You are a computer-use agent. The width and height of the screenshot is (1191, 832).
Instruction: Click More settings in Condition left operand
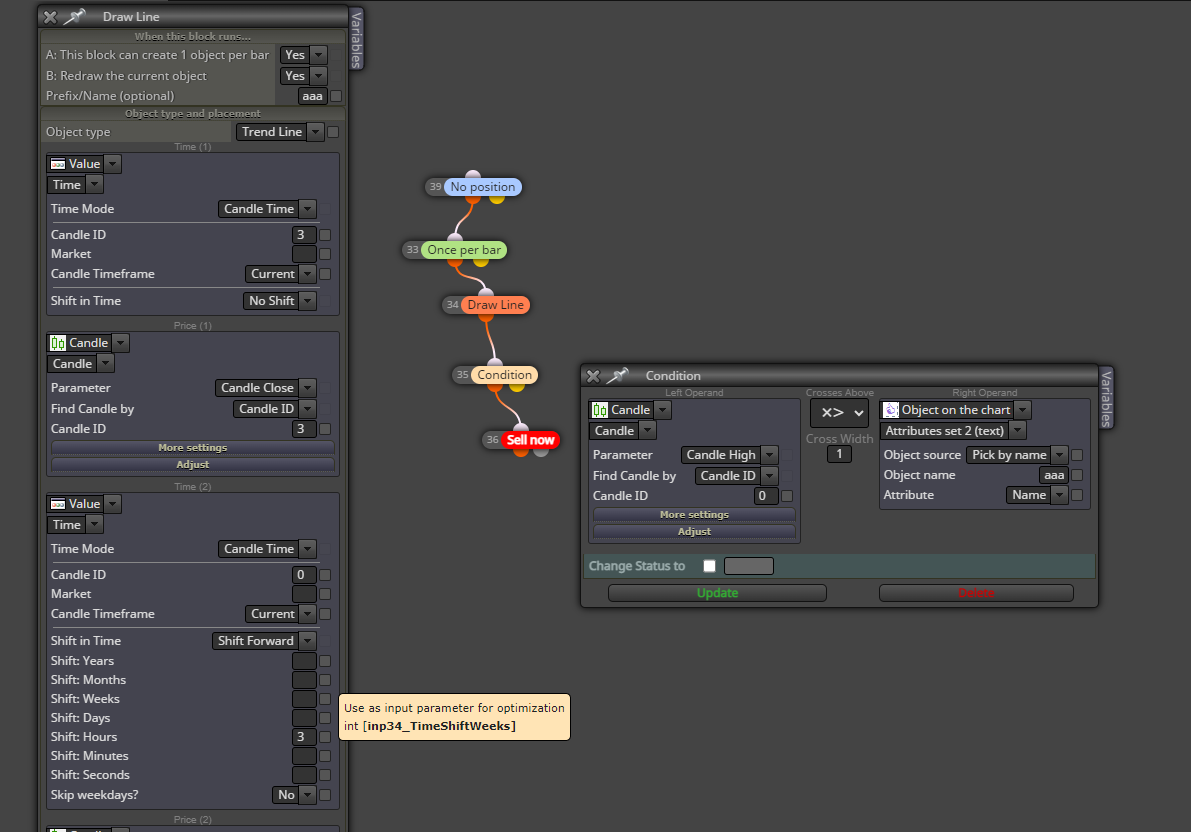point(693,514)
